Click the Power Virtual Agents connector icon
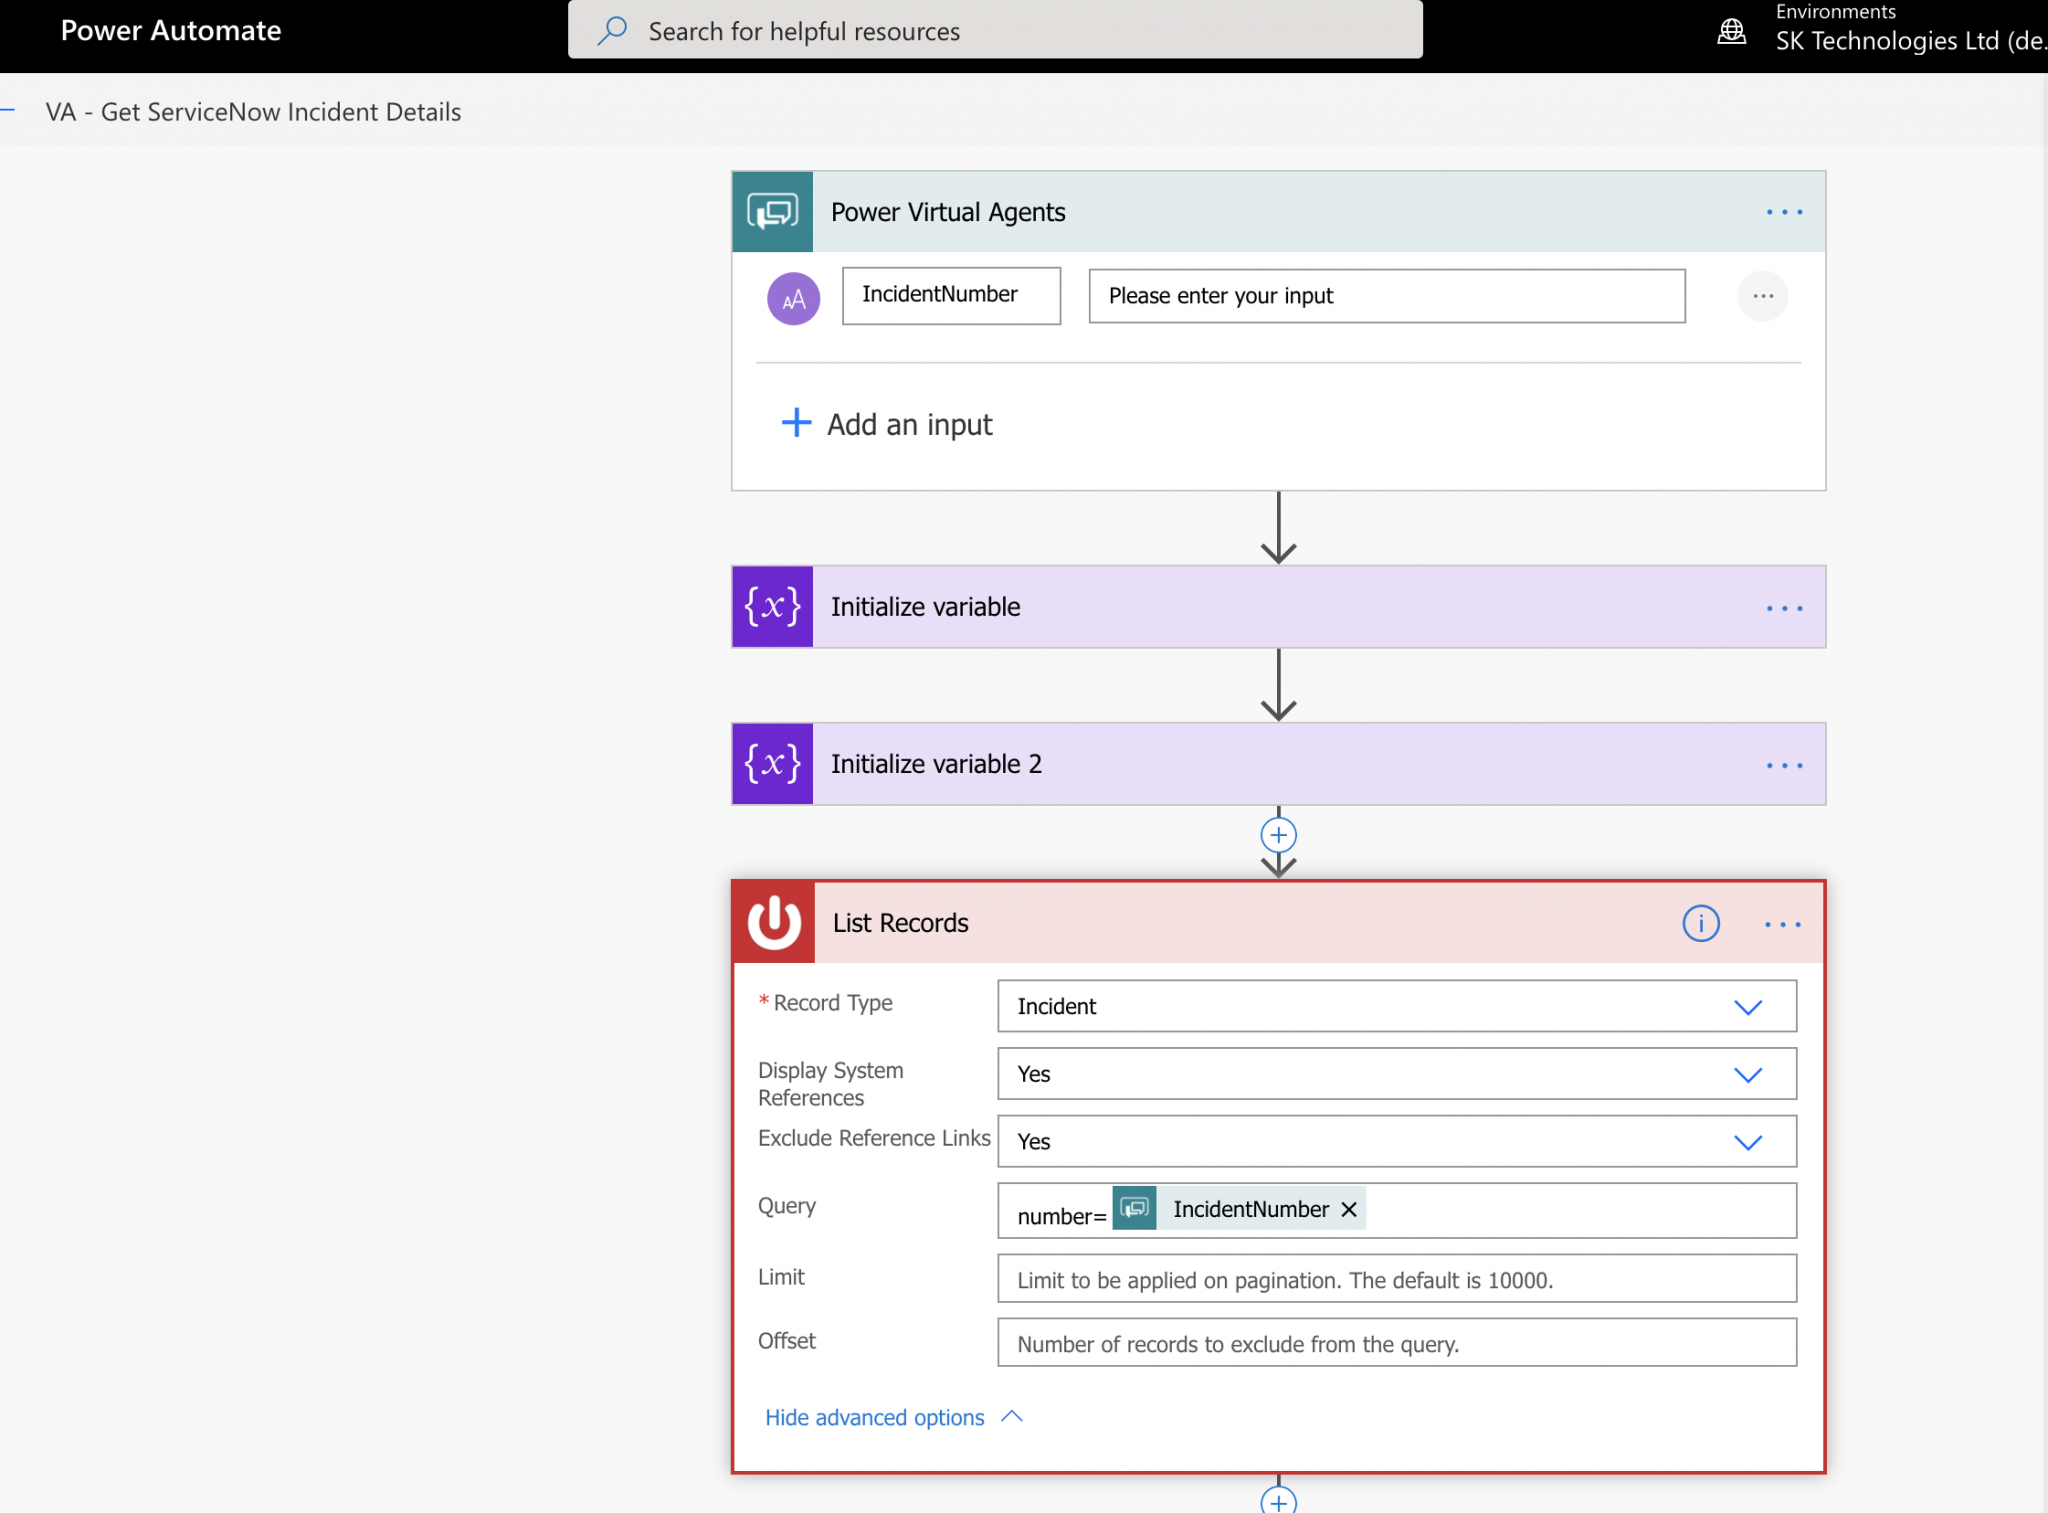2048x1513 pixels. click(x=771, y=211)
